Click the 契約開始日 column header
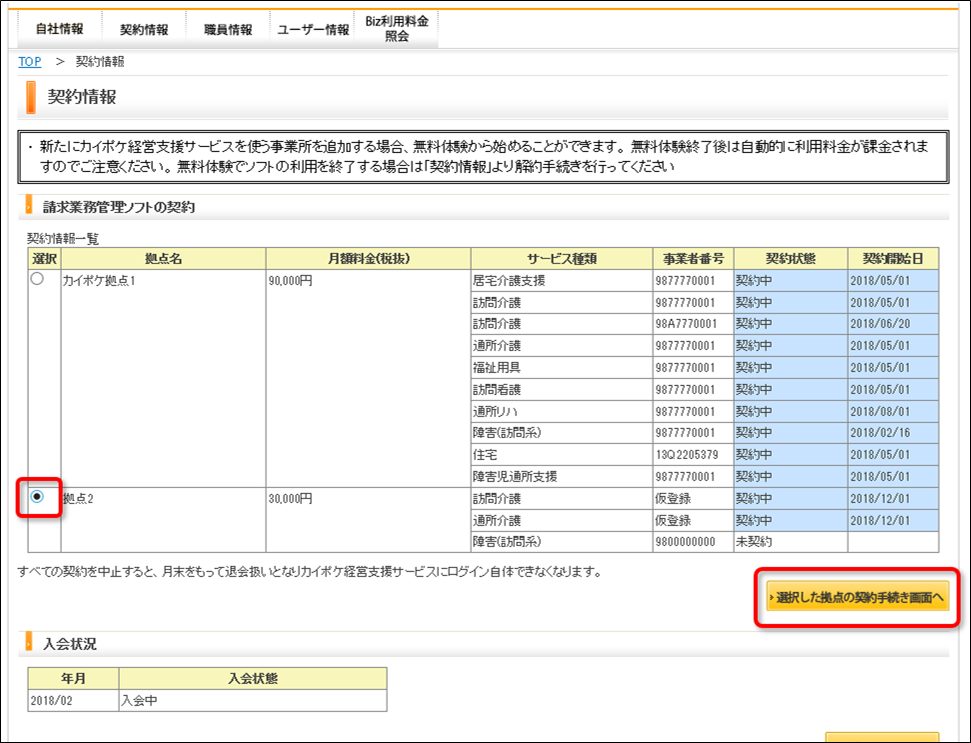Screen dimensions: 971x743 893,259
